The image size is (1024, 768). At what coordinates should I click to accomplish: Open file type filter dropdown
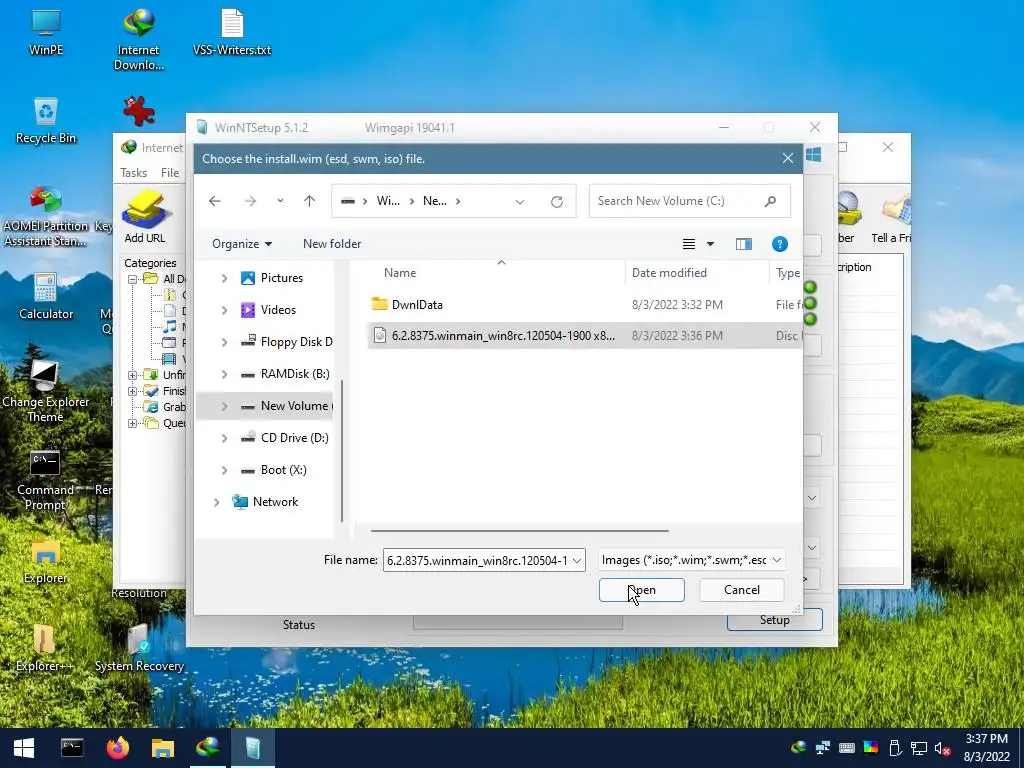[x=777, y=560]
